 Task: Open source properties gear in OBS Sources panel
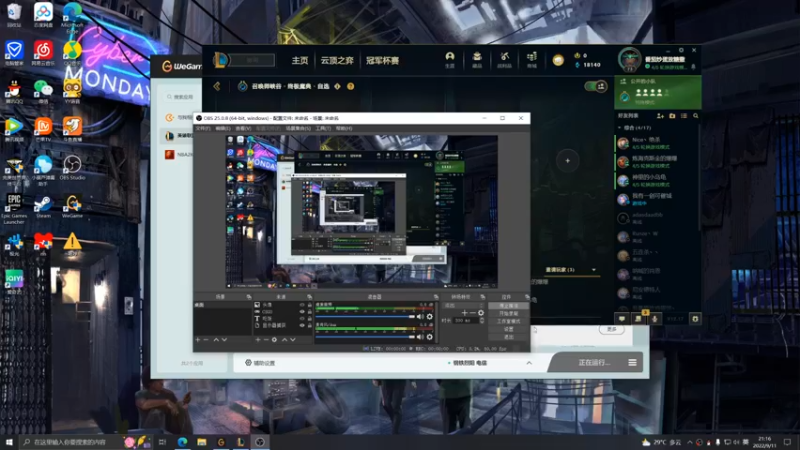click(x=274, y=340)
